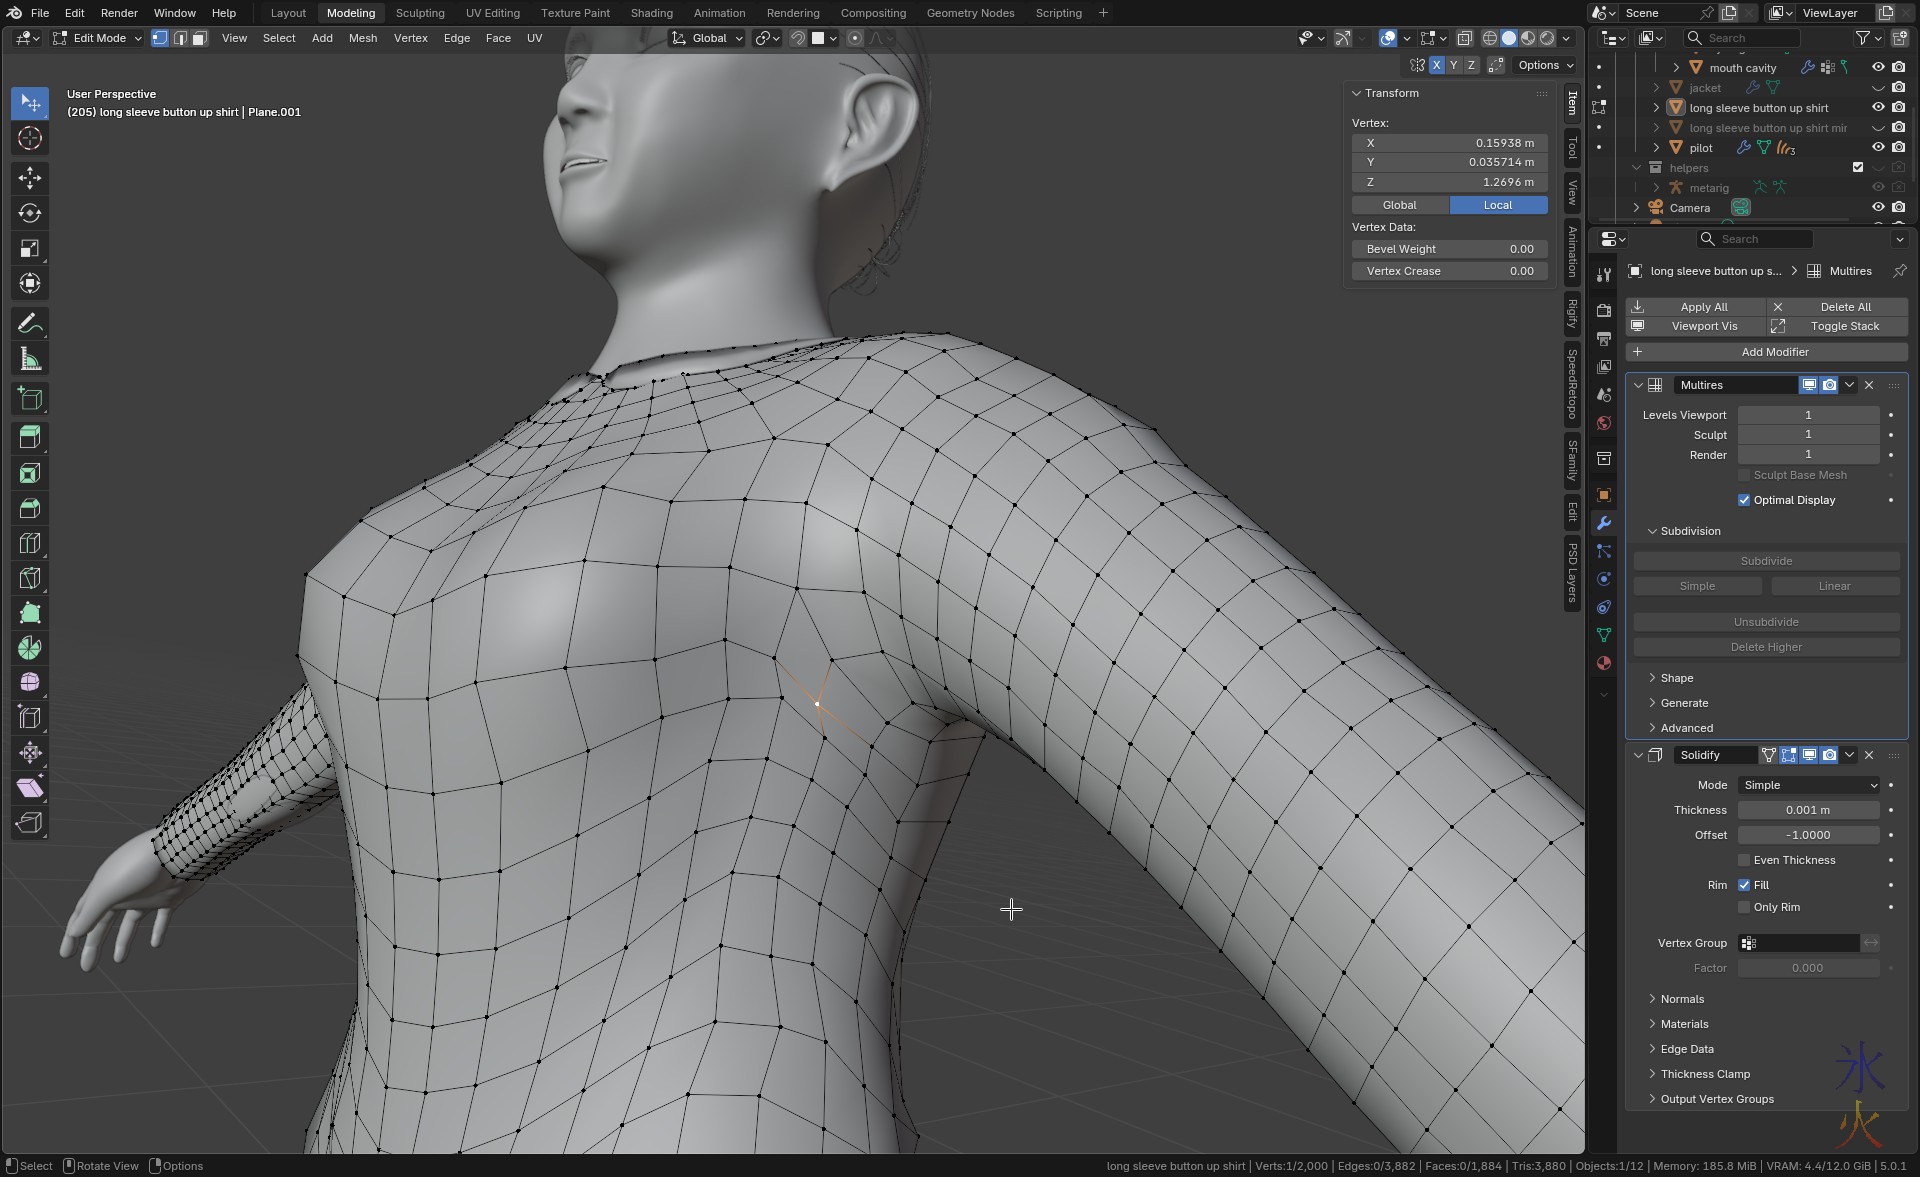Click the Add Modifier button
This screenshot has width=1920, height=1177.
[x=1766, y=352]
